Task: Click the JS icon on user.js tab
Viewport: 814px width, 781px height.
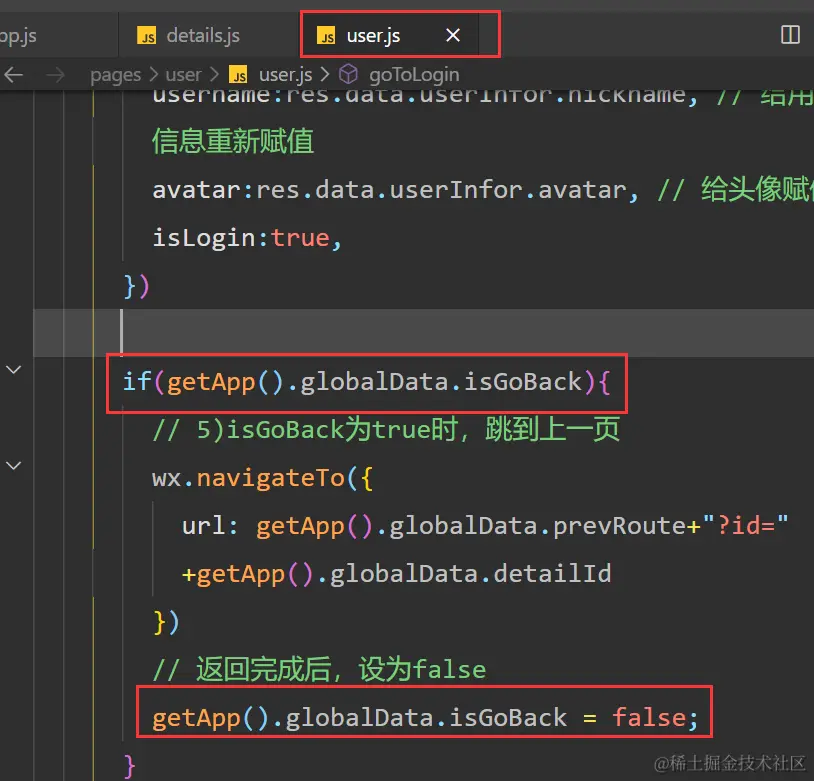Action: pyautogui.click(x=326, y=37)
